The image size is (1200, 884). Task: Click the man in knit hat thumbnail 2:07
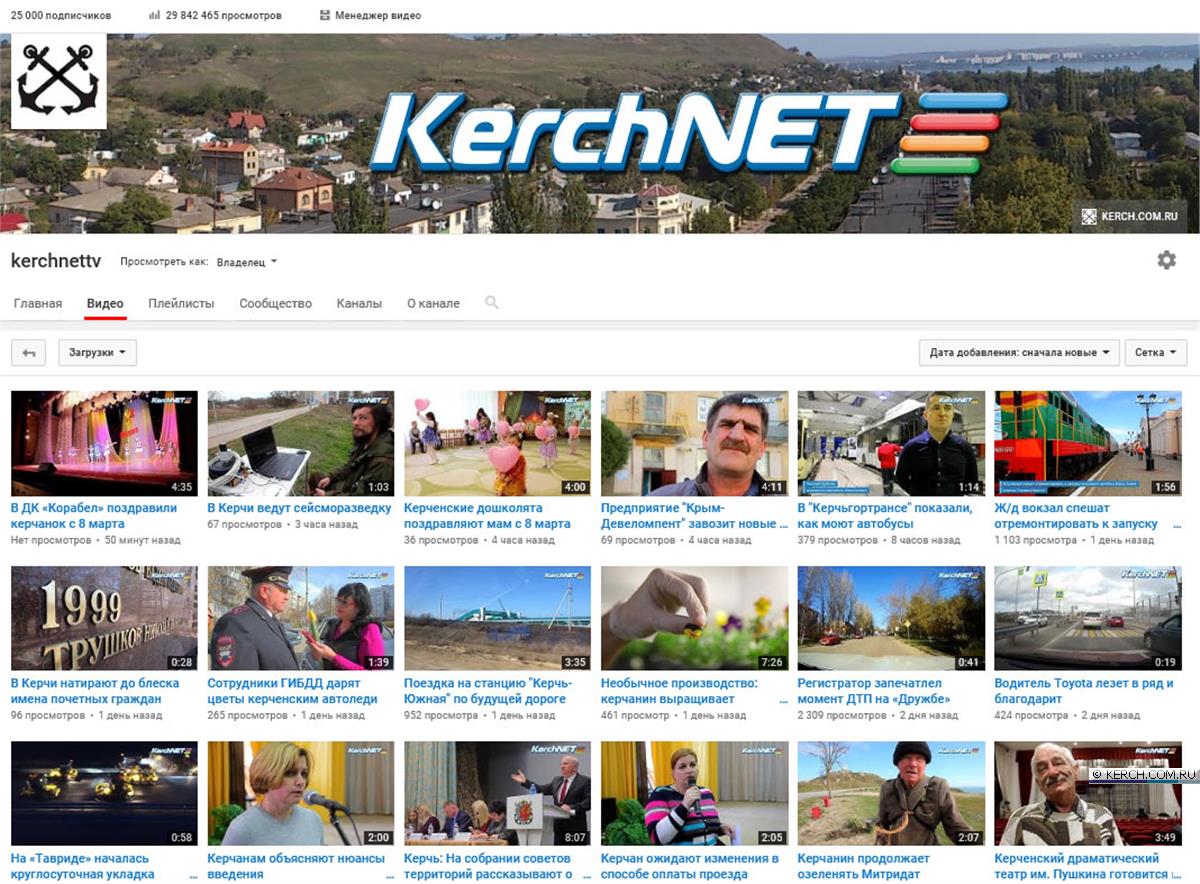point(891,794)
